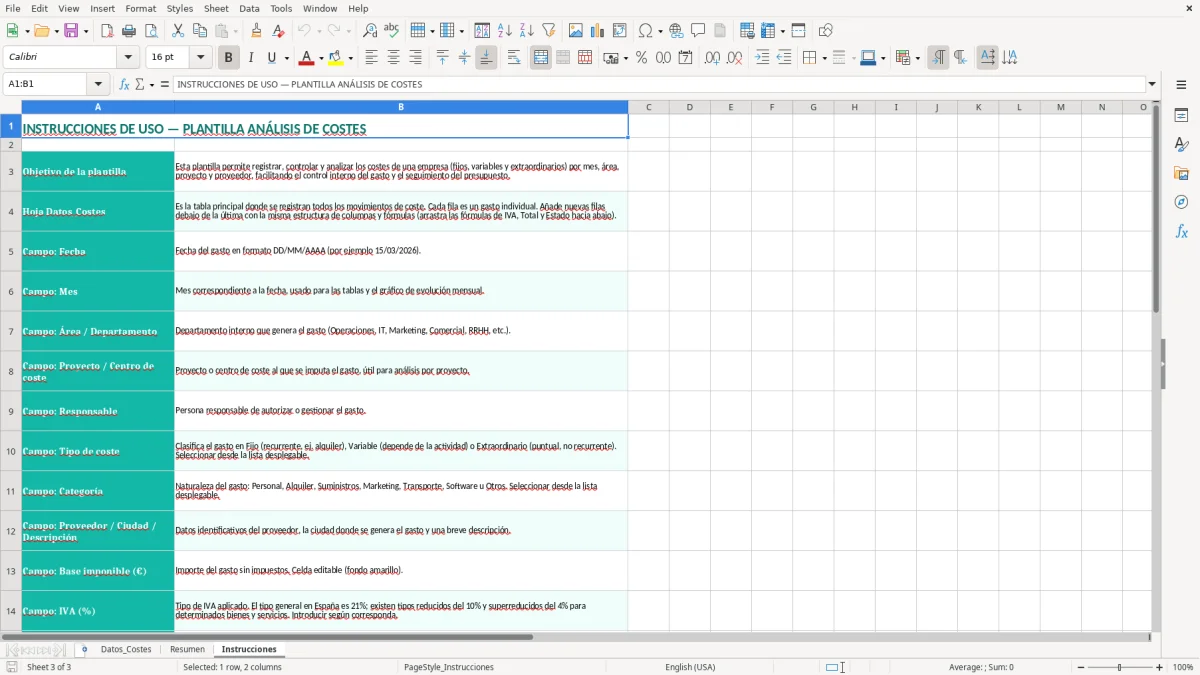Click Delete Decimal Place icon
Viewport: 1200px width, 675px height.
735,58
